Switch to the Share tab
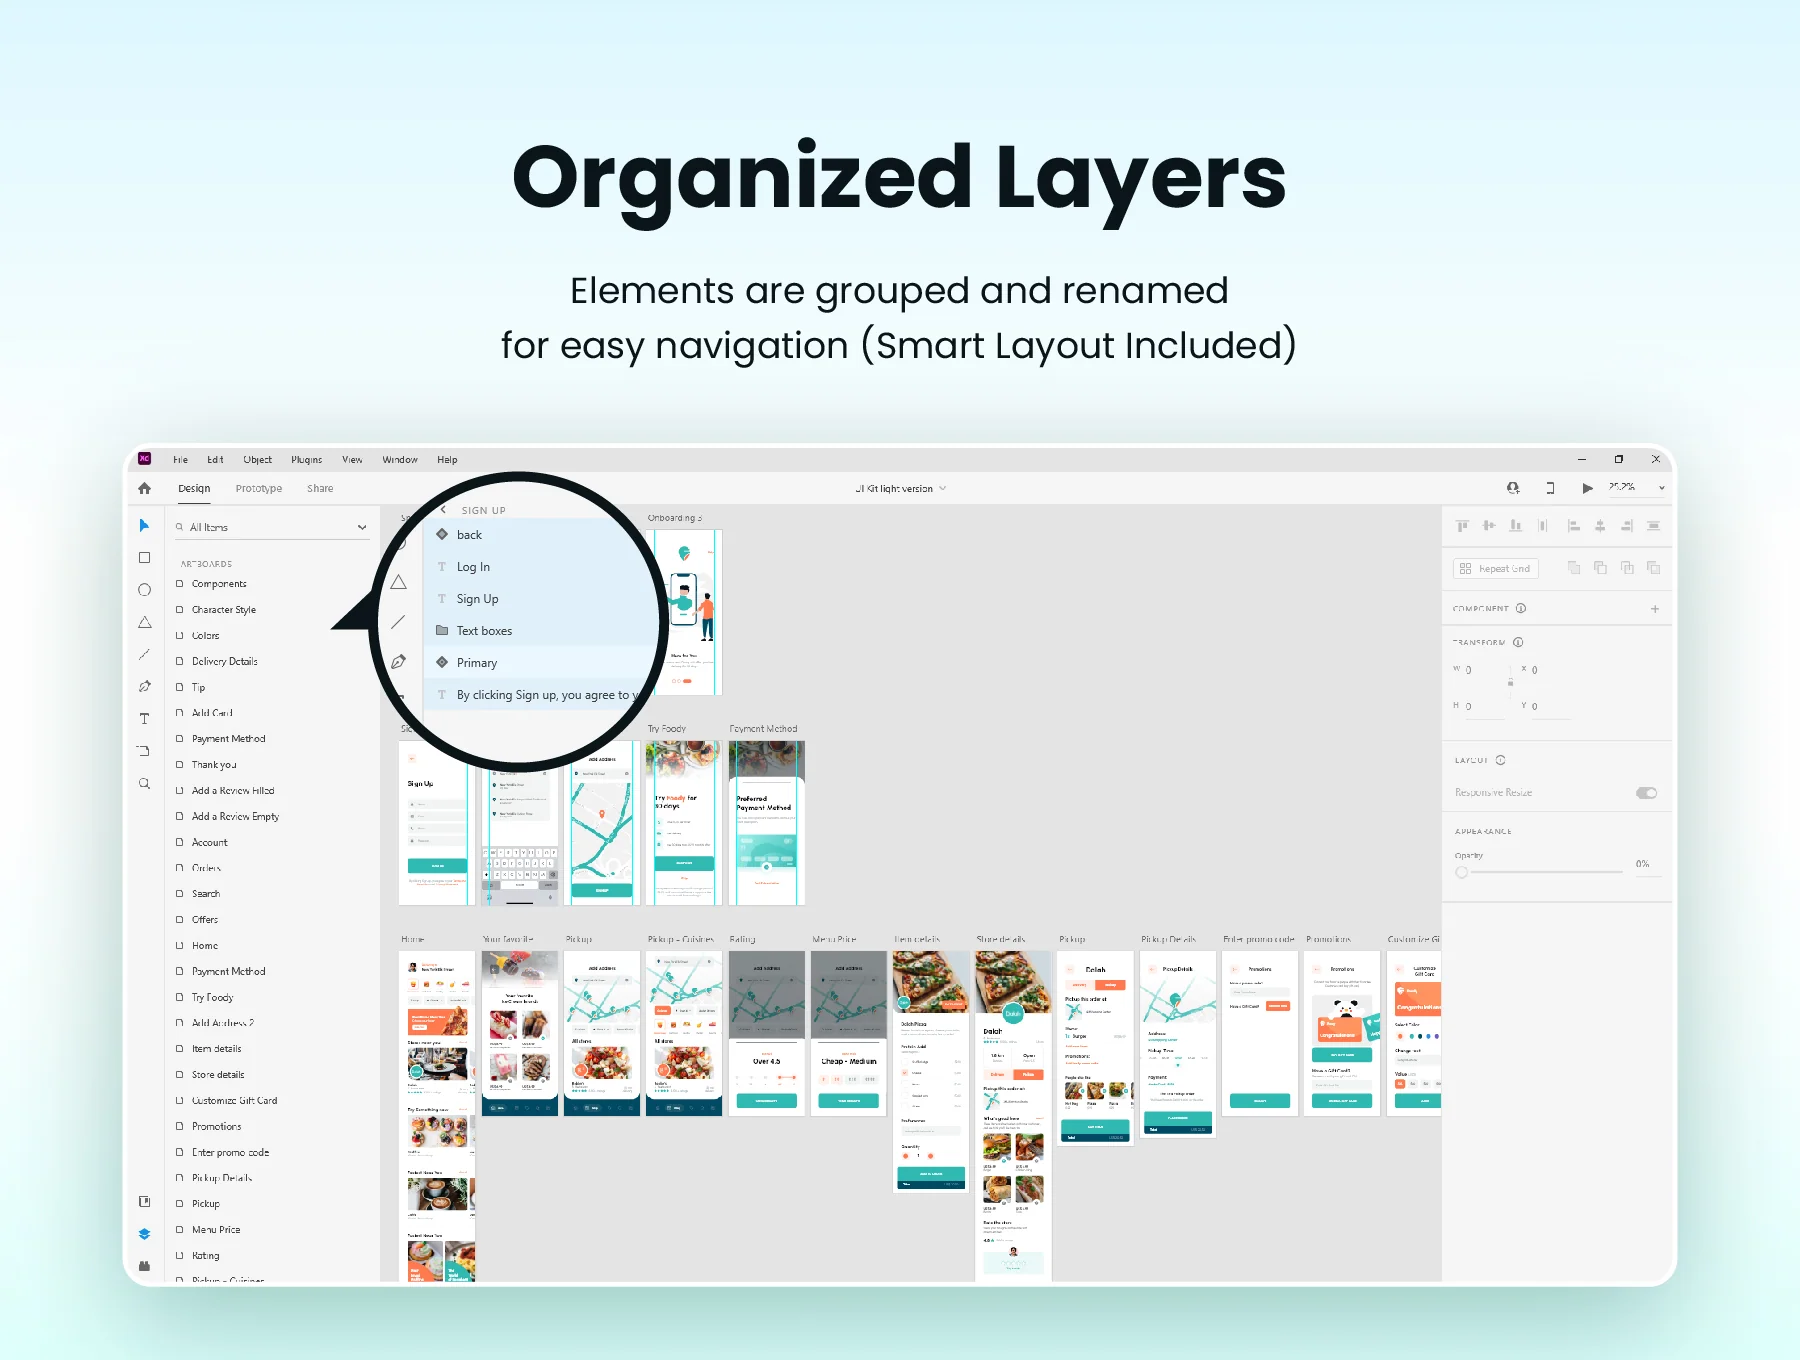This screenshot has height=1360, width=1800. (x=320, y=488)
